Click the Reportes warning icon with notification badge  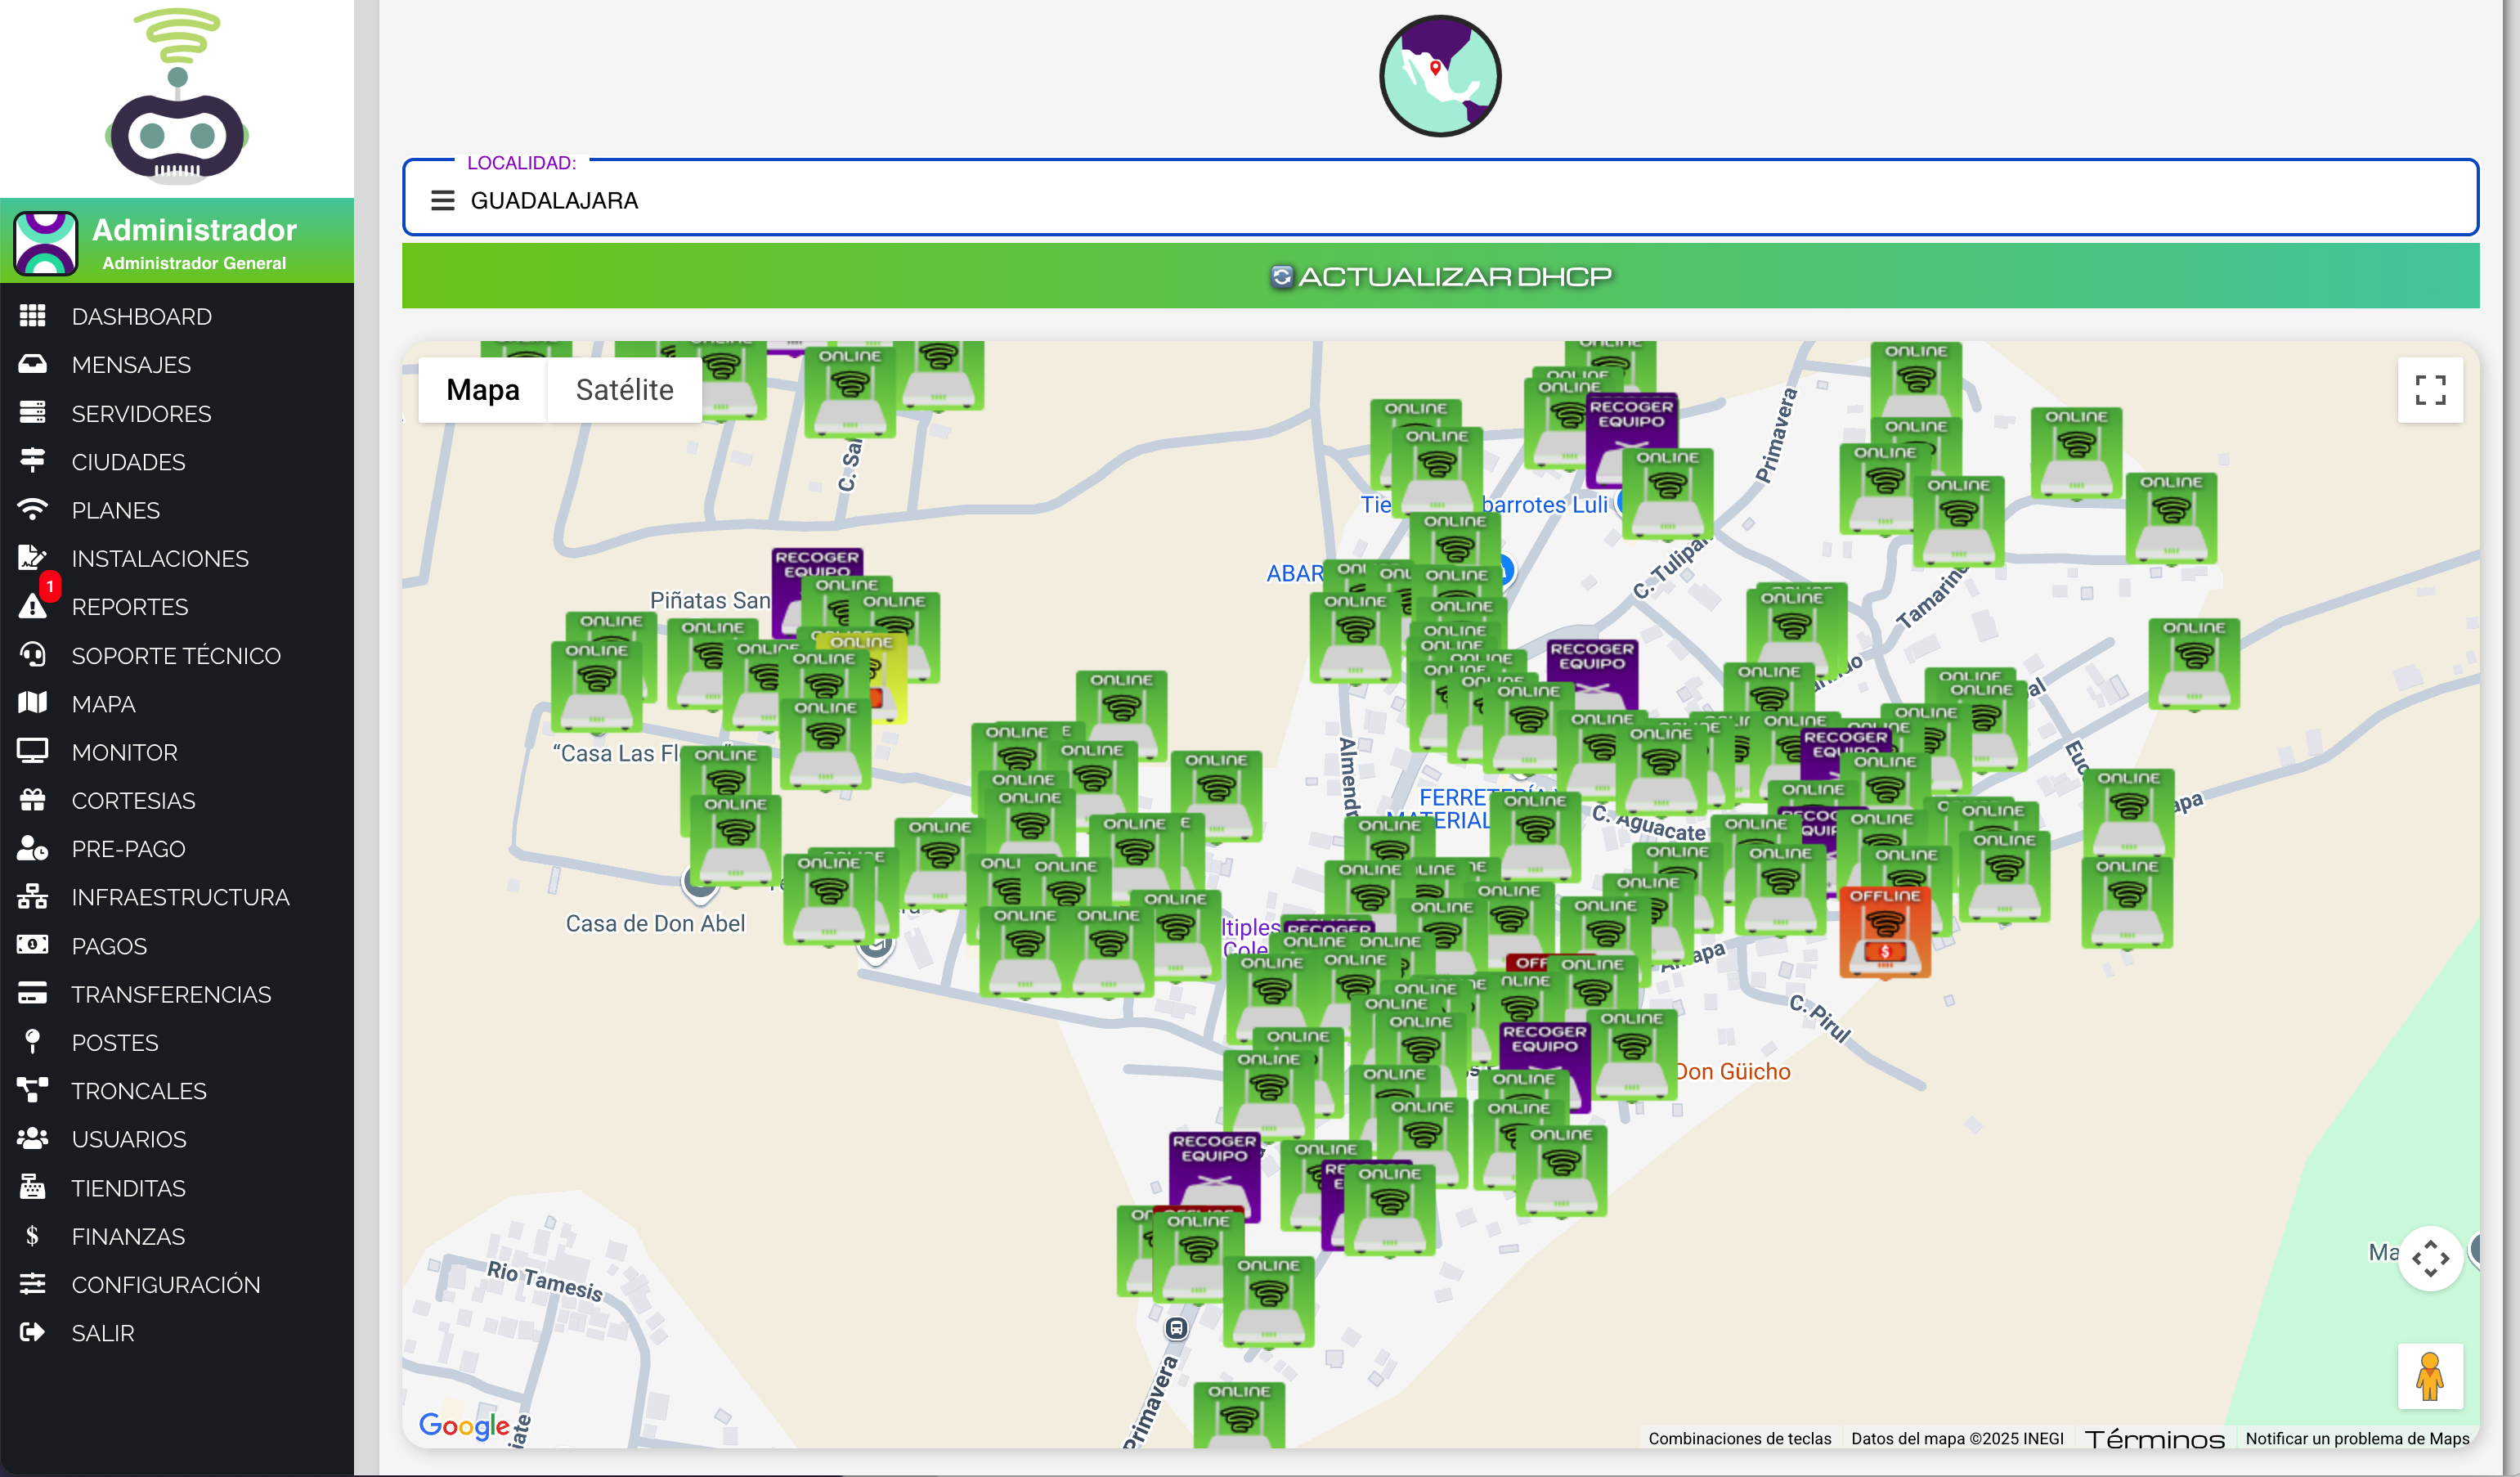click(33, 606)
